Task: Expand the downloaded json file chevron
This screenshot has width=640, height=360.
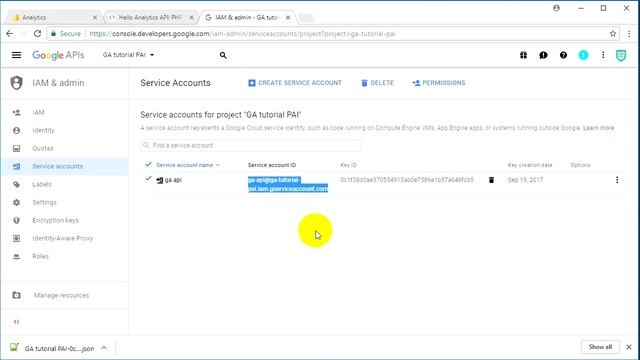Action: (x=104, y=348)
